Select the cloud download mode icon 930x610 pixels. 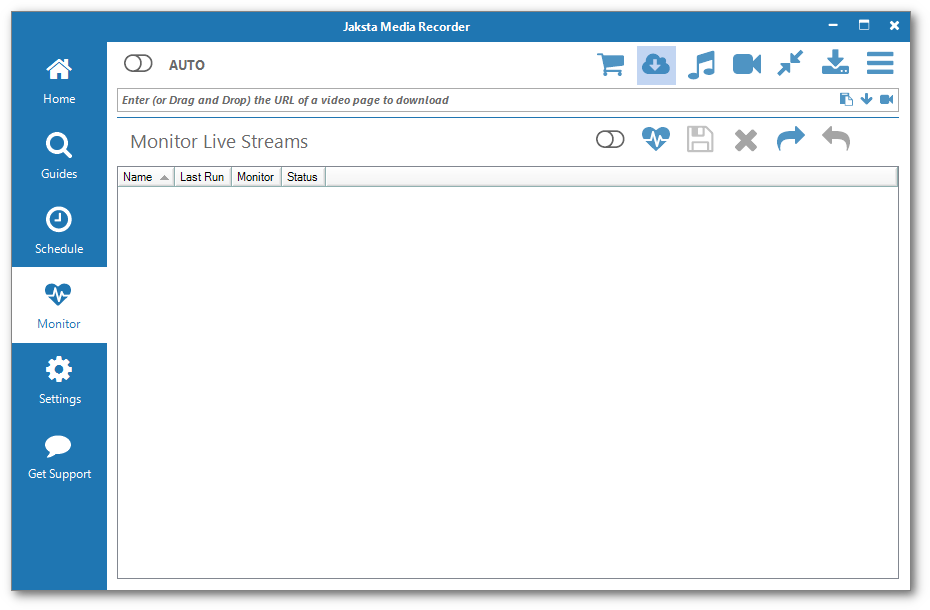(x=656, y=65)
